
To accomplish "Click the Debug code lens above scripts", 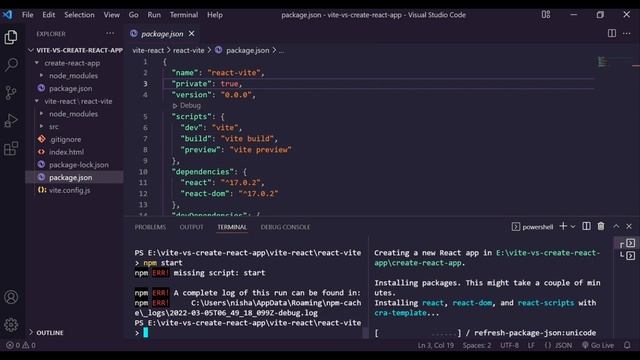I will point(187,106).
